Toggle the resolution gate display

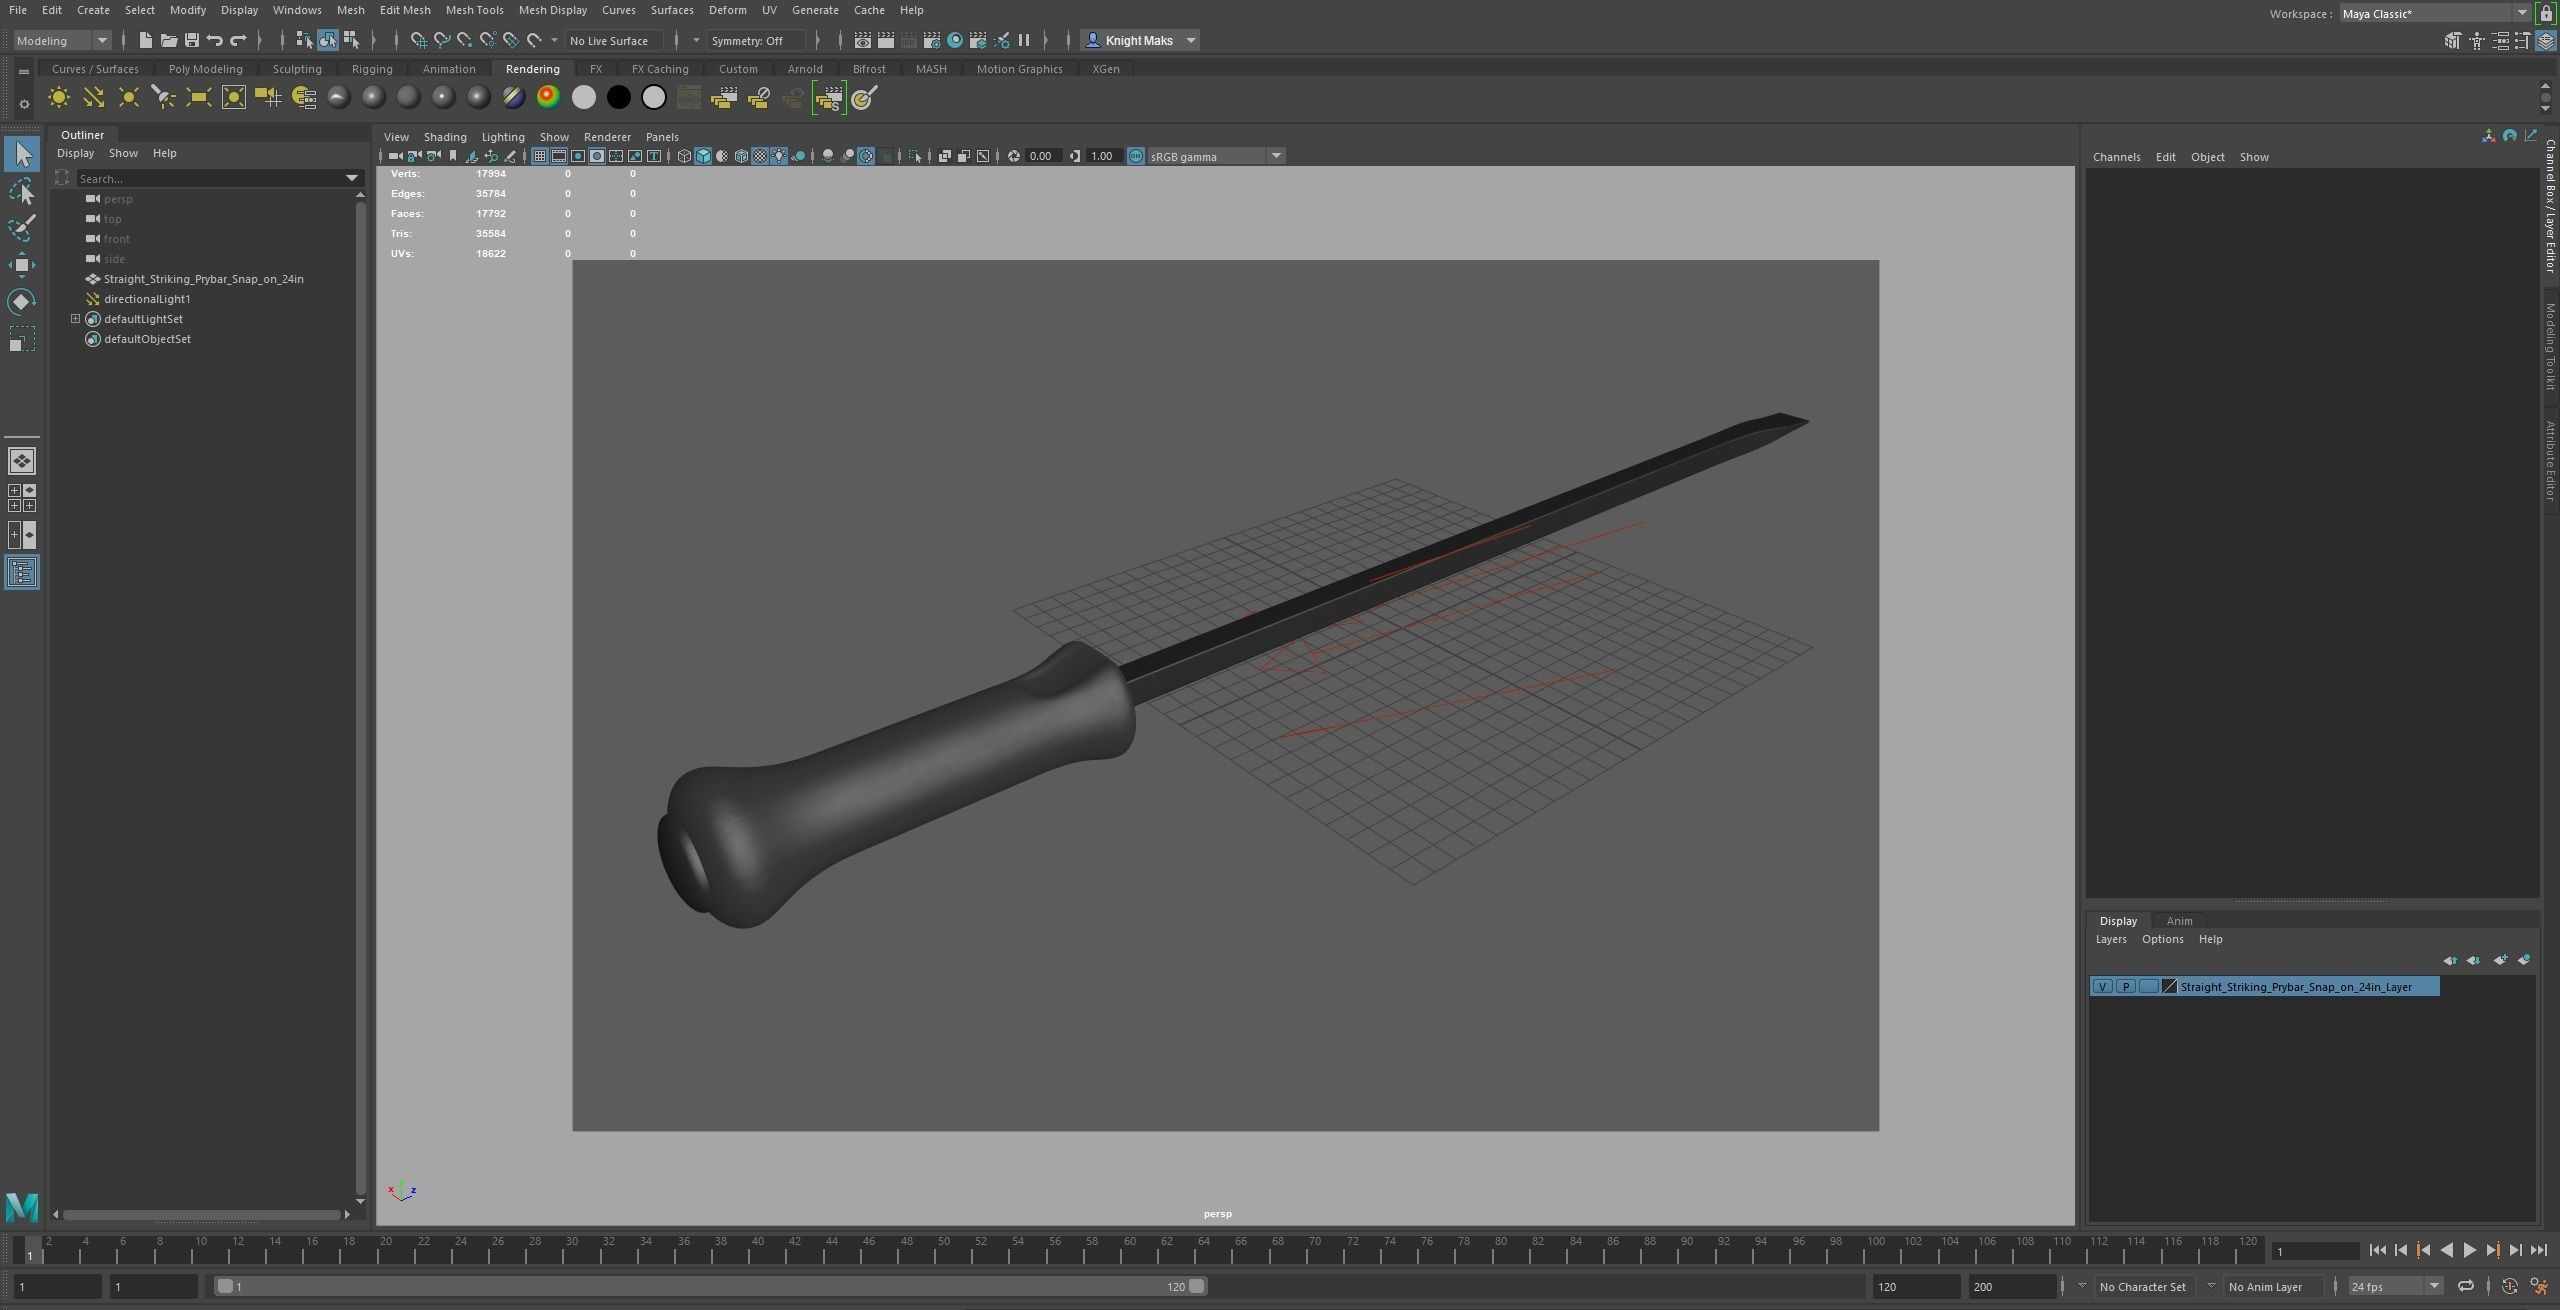click(x=578, y=156)
